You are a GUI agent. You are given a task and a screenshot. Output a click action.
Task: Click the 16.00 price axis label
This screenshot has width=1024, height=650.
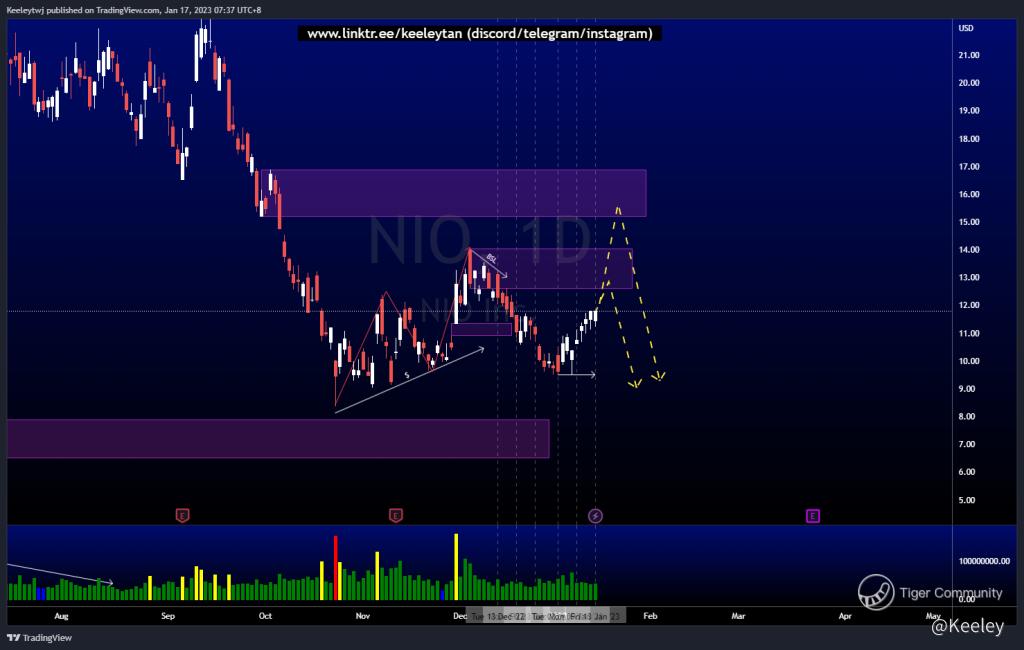[968, 194]
